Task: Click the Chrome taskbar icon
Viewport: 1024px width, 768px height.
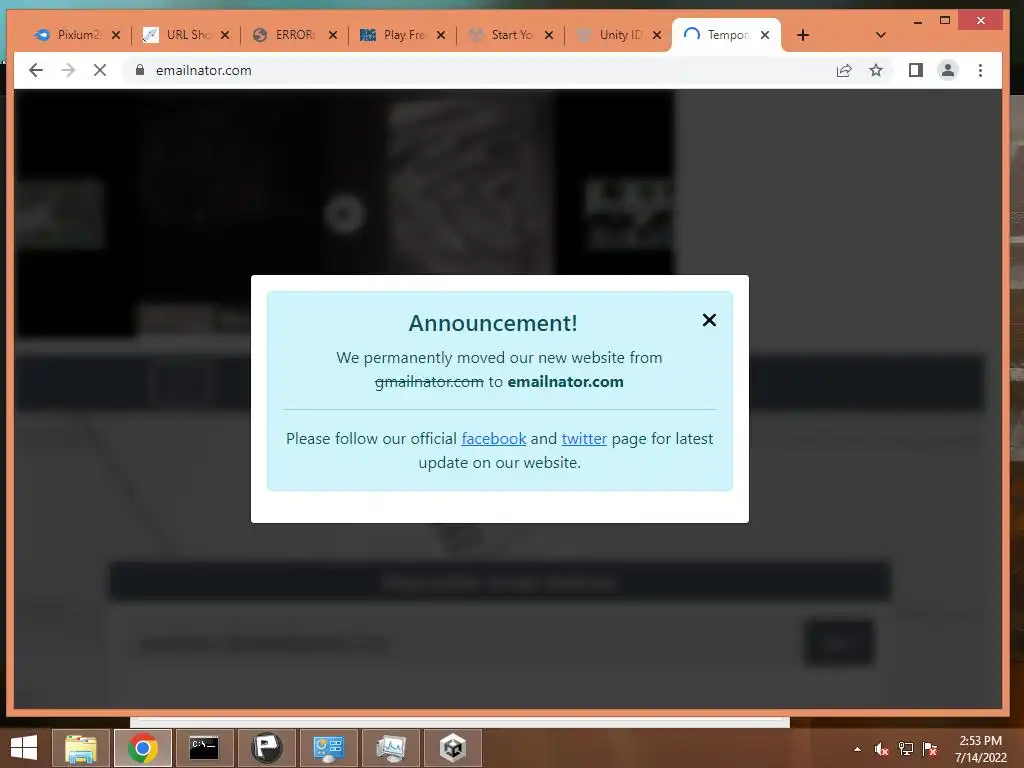Action: coord(143,748)
